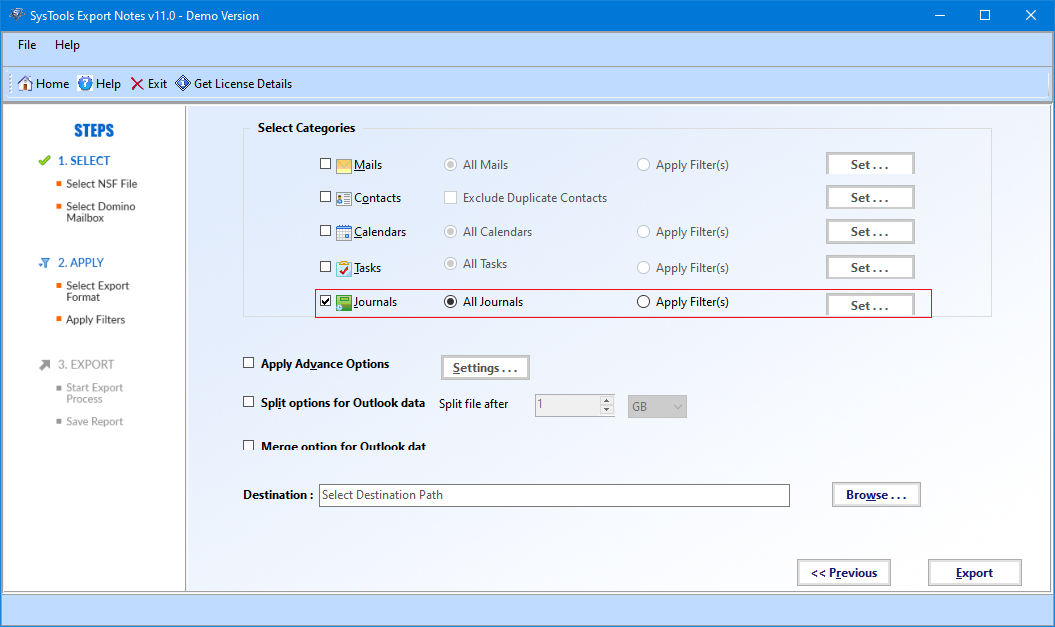The width and height of the screenshot is (1055, 627).
Task: Toggle Split options for Outlook data checkbox
Action: tap(248, 402)
